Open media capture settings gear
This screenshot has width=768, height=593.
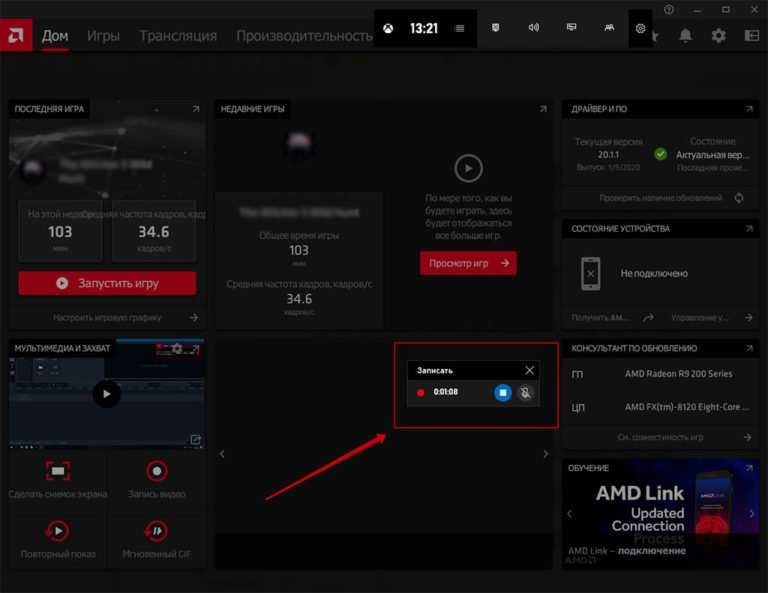tap(177, 349)
